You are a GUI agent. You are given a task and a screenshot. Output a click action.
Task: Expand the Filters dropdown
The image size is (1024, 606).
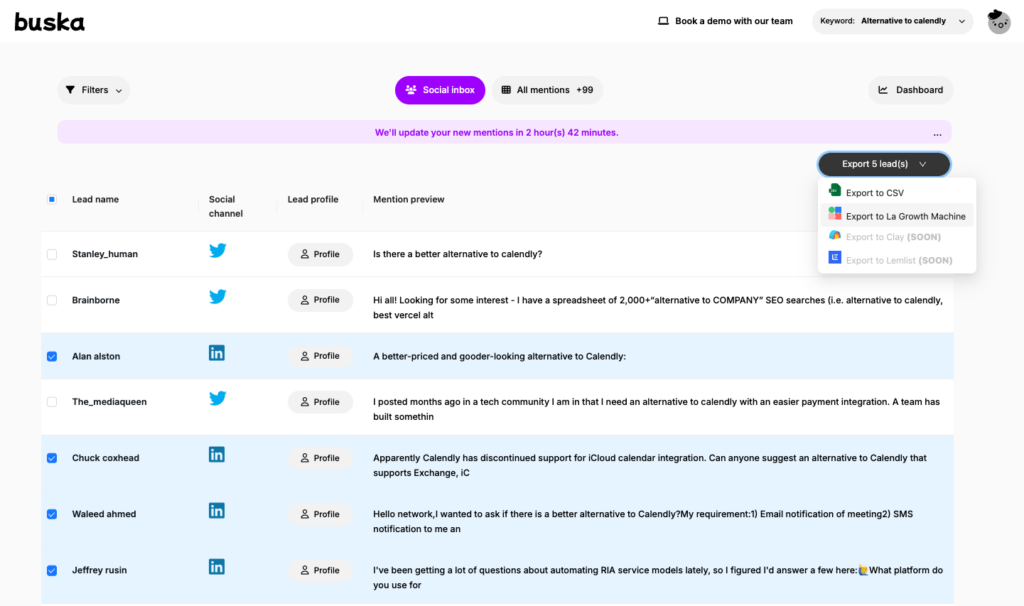point(94,90)
